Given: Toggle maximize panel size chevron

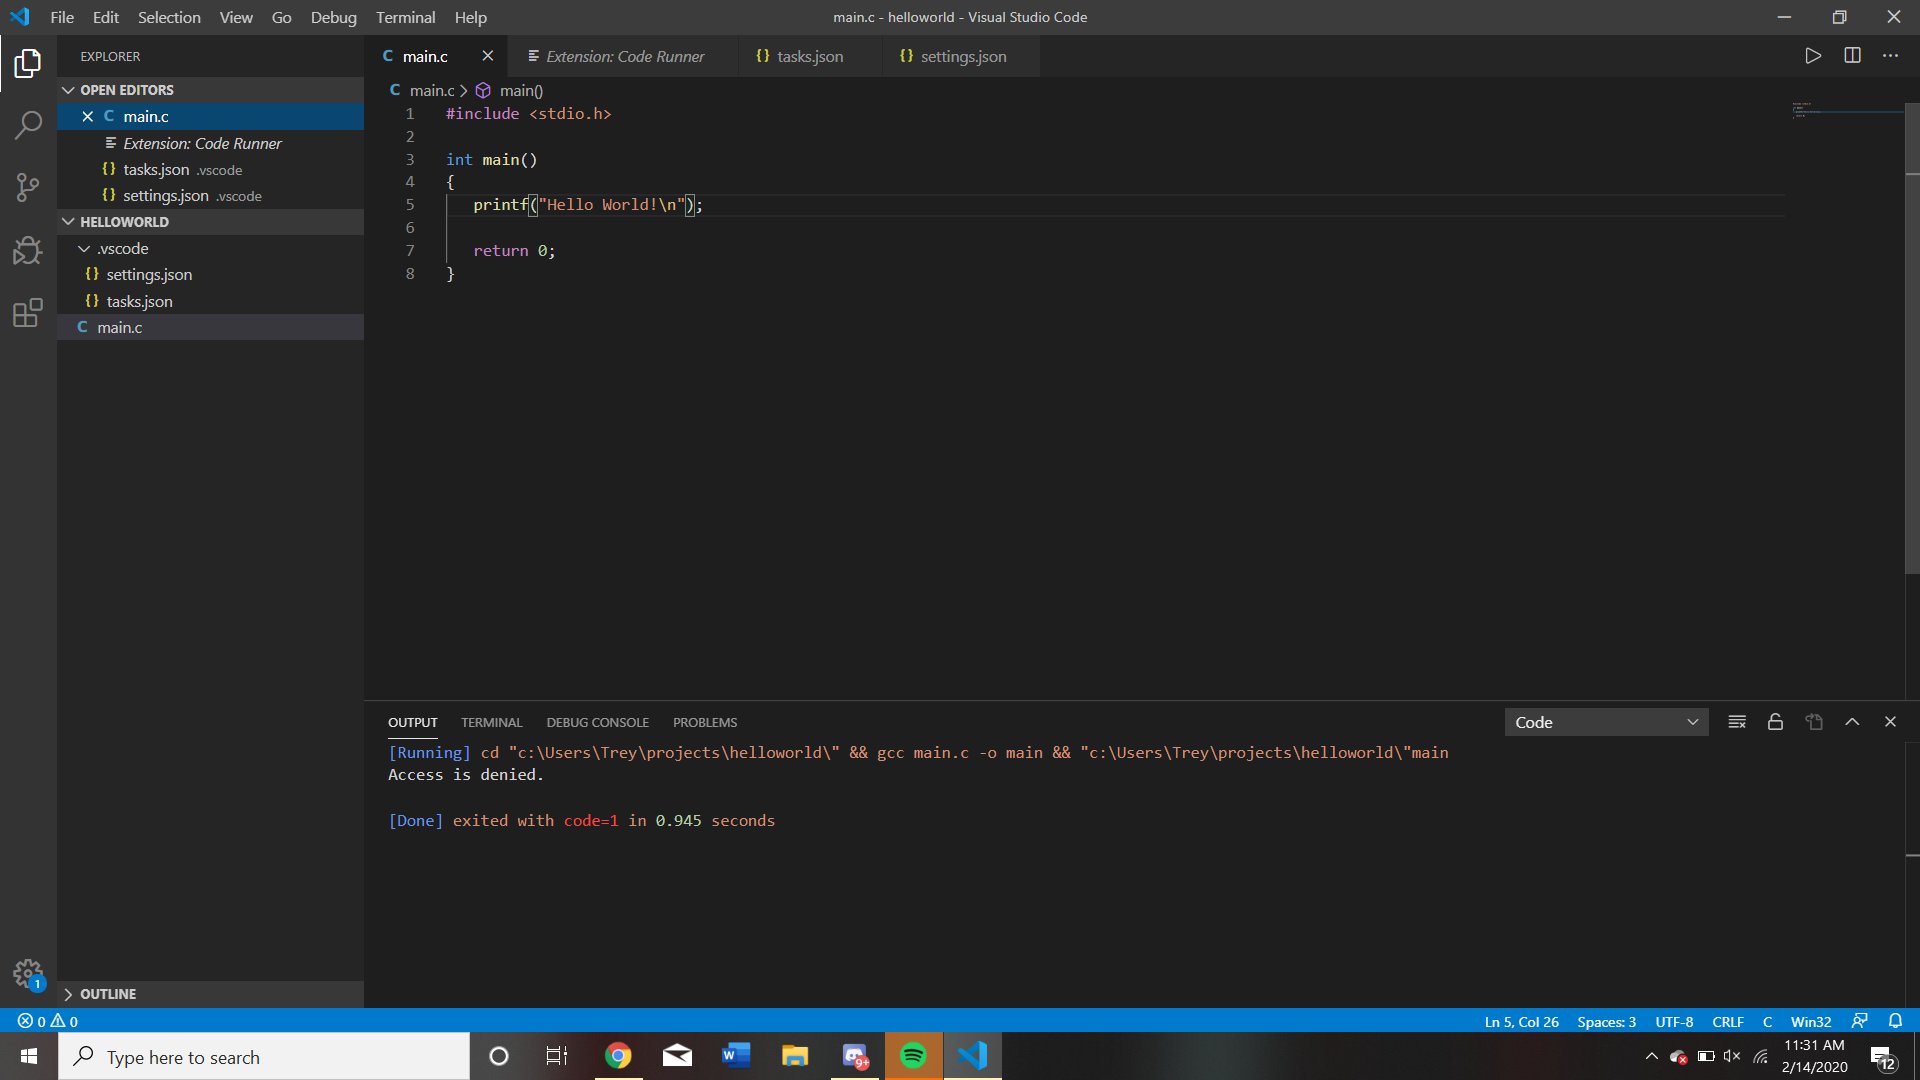Looking at the screenshot, I should pyautogui.click(x=1852, y=722).
